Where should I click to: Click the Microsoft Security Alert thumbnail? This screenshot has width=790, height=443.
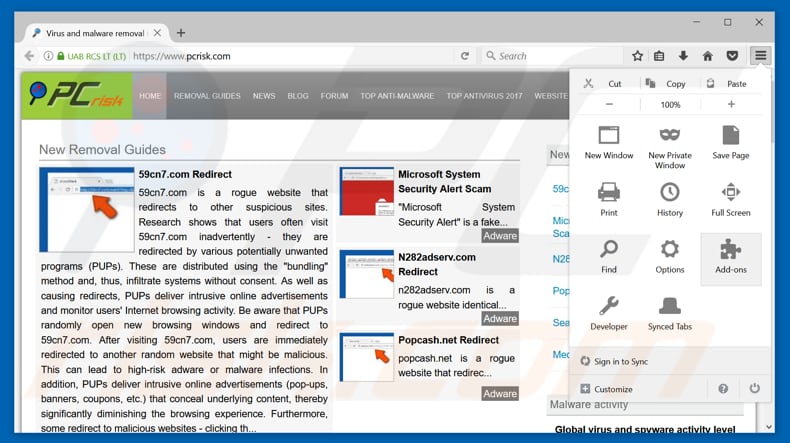pyautogui.click(x=367, y=192)
